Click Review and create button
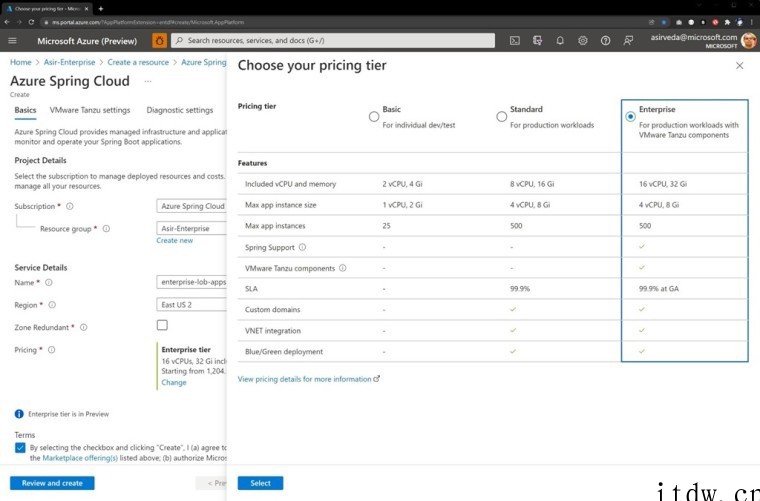760x501 pixels. [x=52, y=483]
